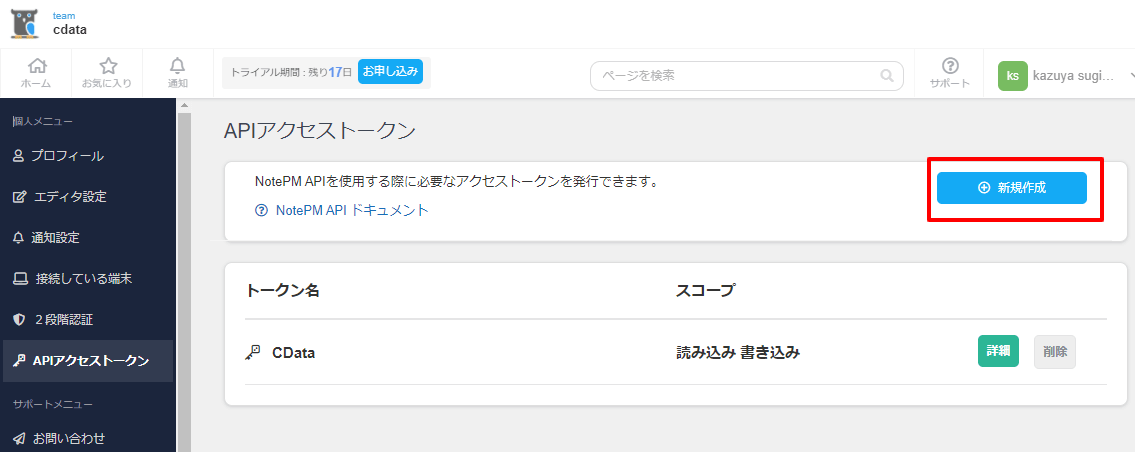The width and height of the screenshot is (1135, 452).
Task: Expand the kazuya sugi user dropdown
Action: [1131, 76]
